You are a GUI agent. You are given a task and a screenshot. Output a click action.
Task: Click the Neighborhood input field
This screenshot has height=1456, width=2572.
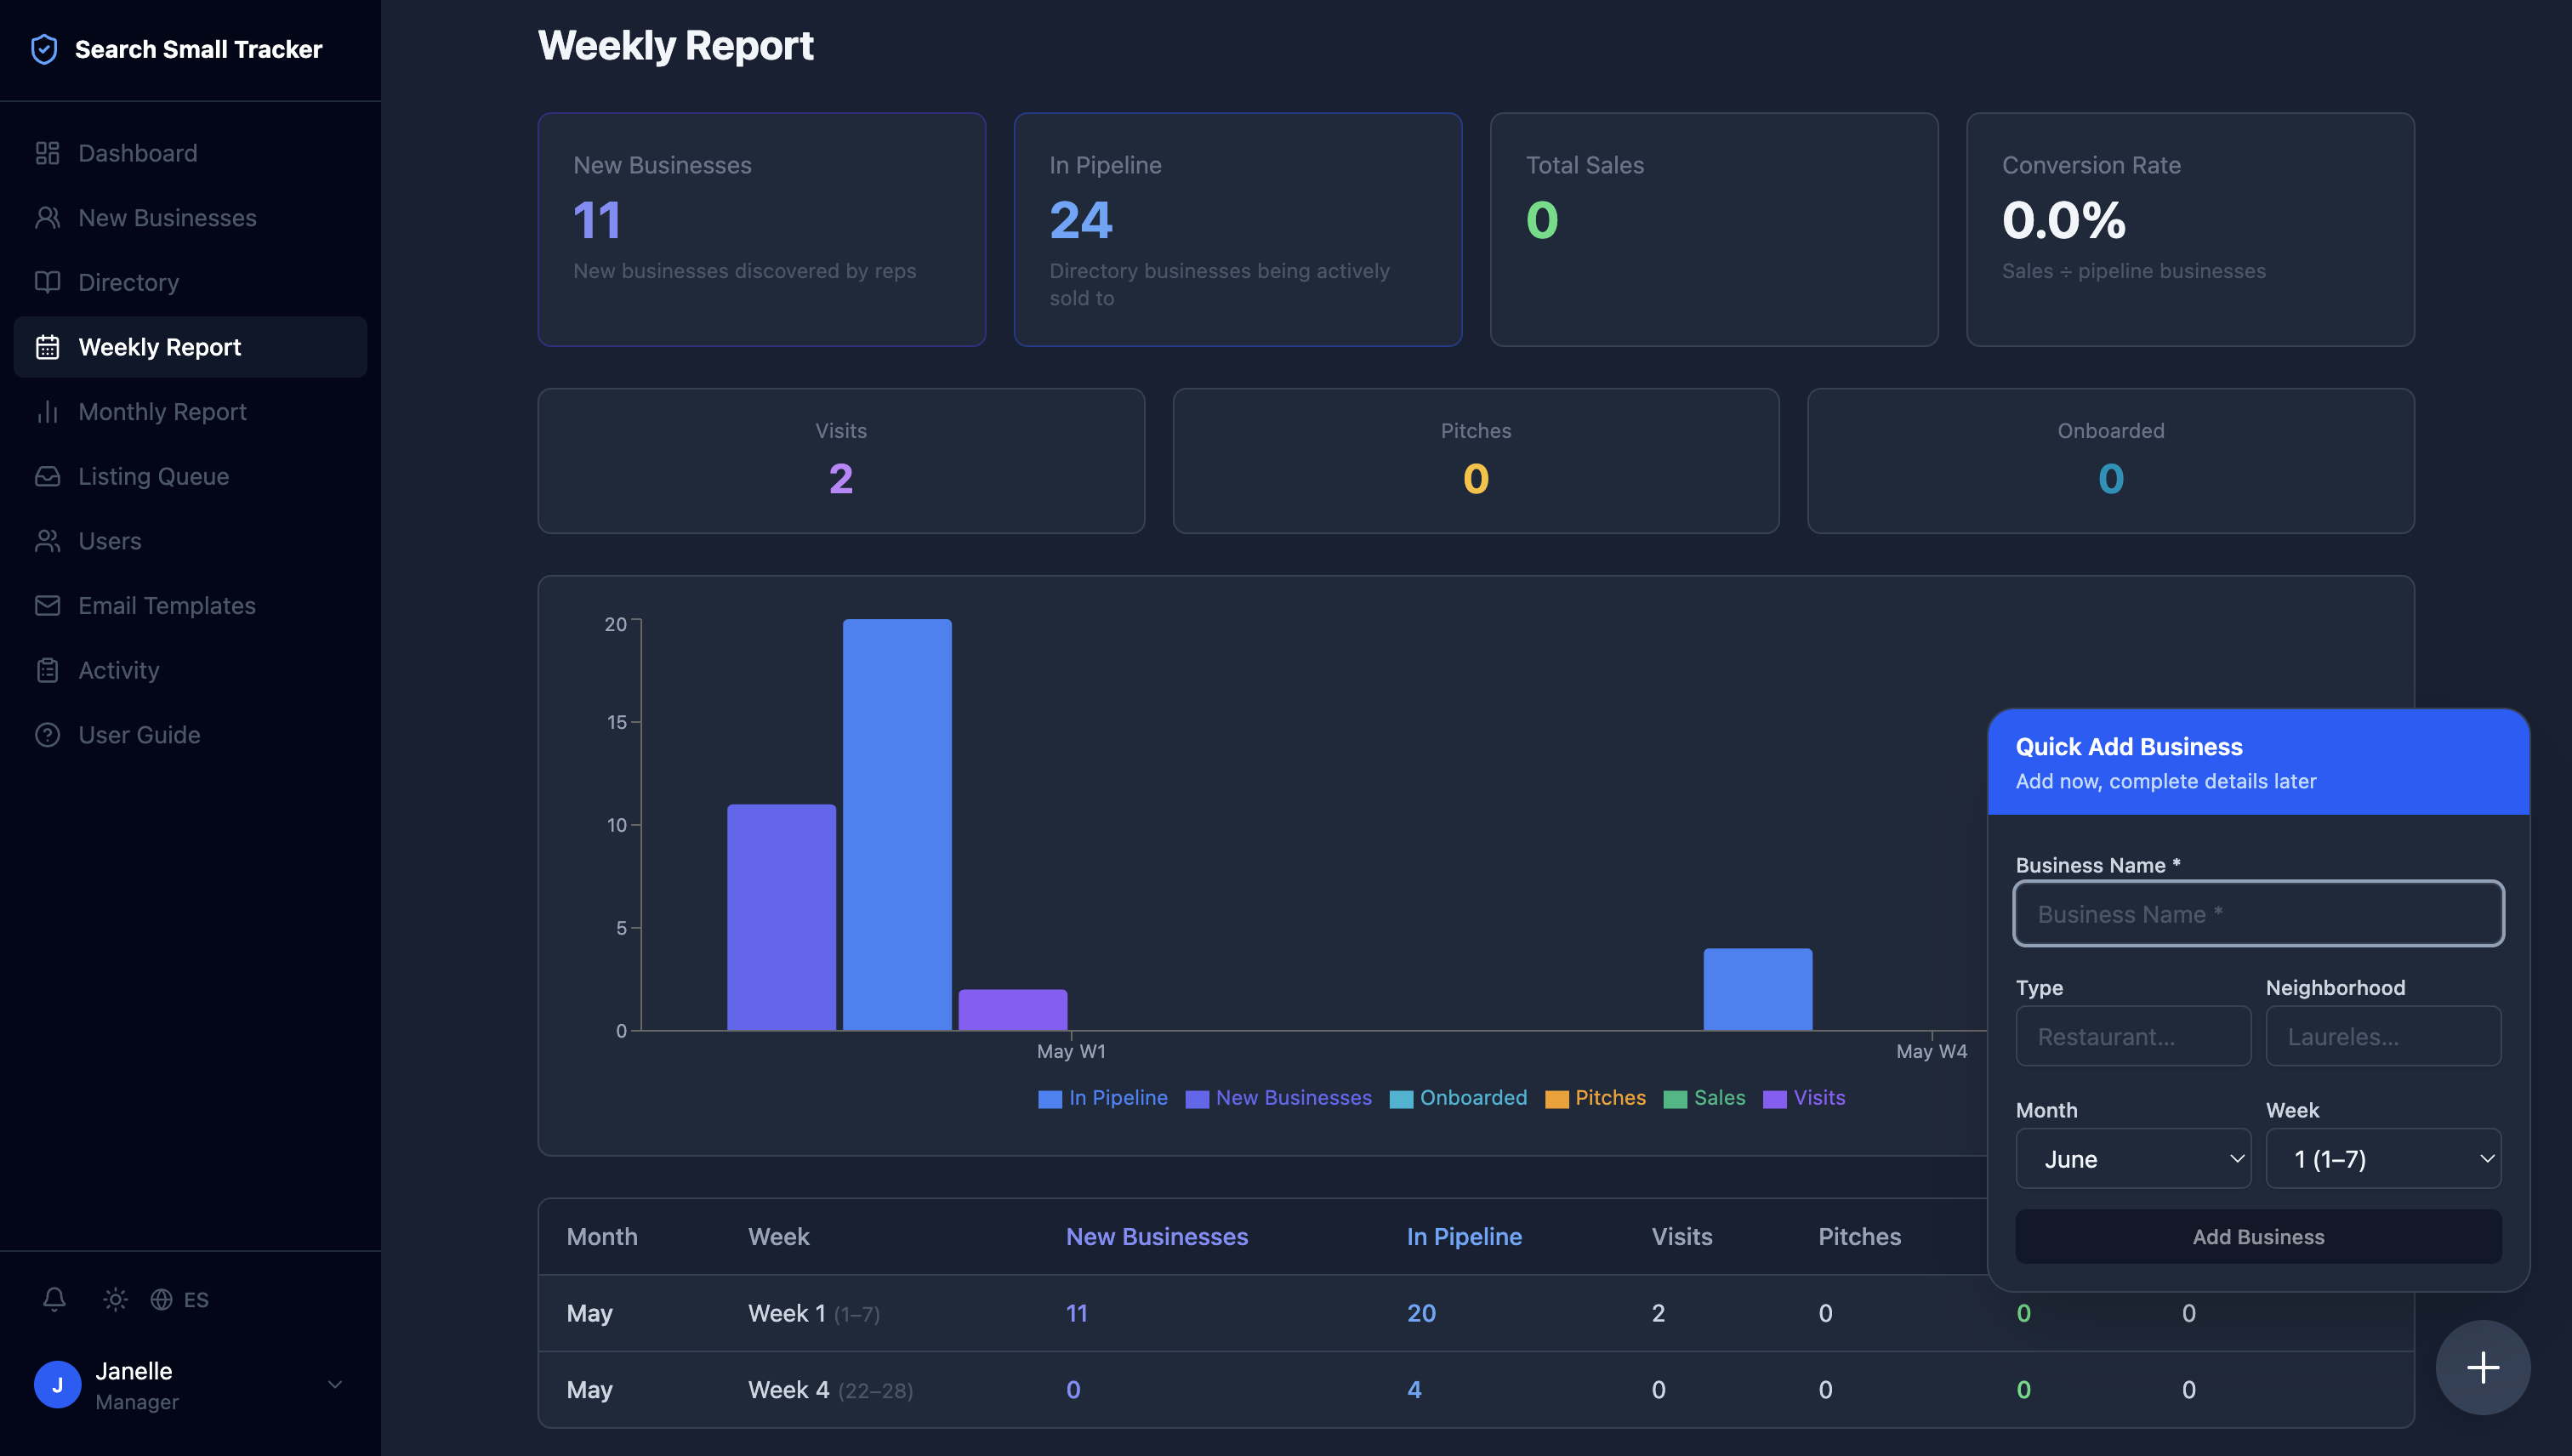[2383, 1036]
